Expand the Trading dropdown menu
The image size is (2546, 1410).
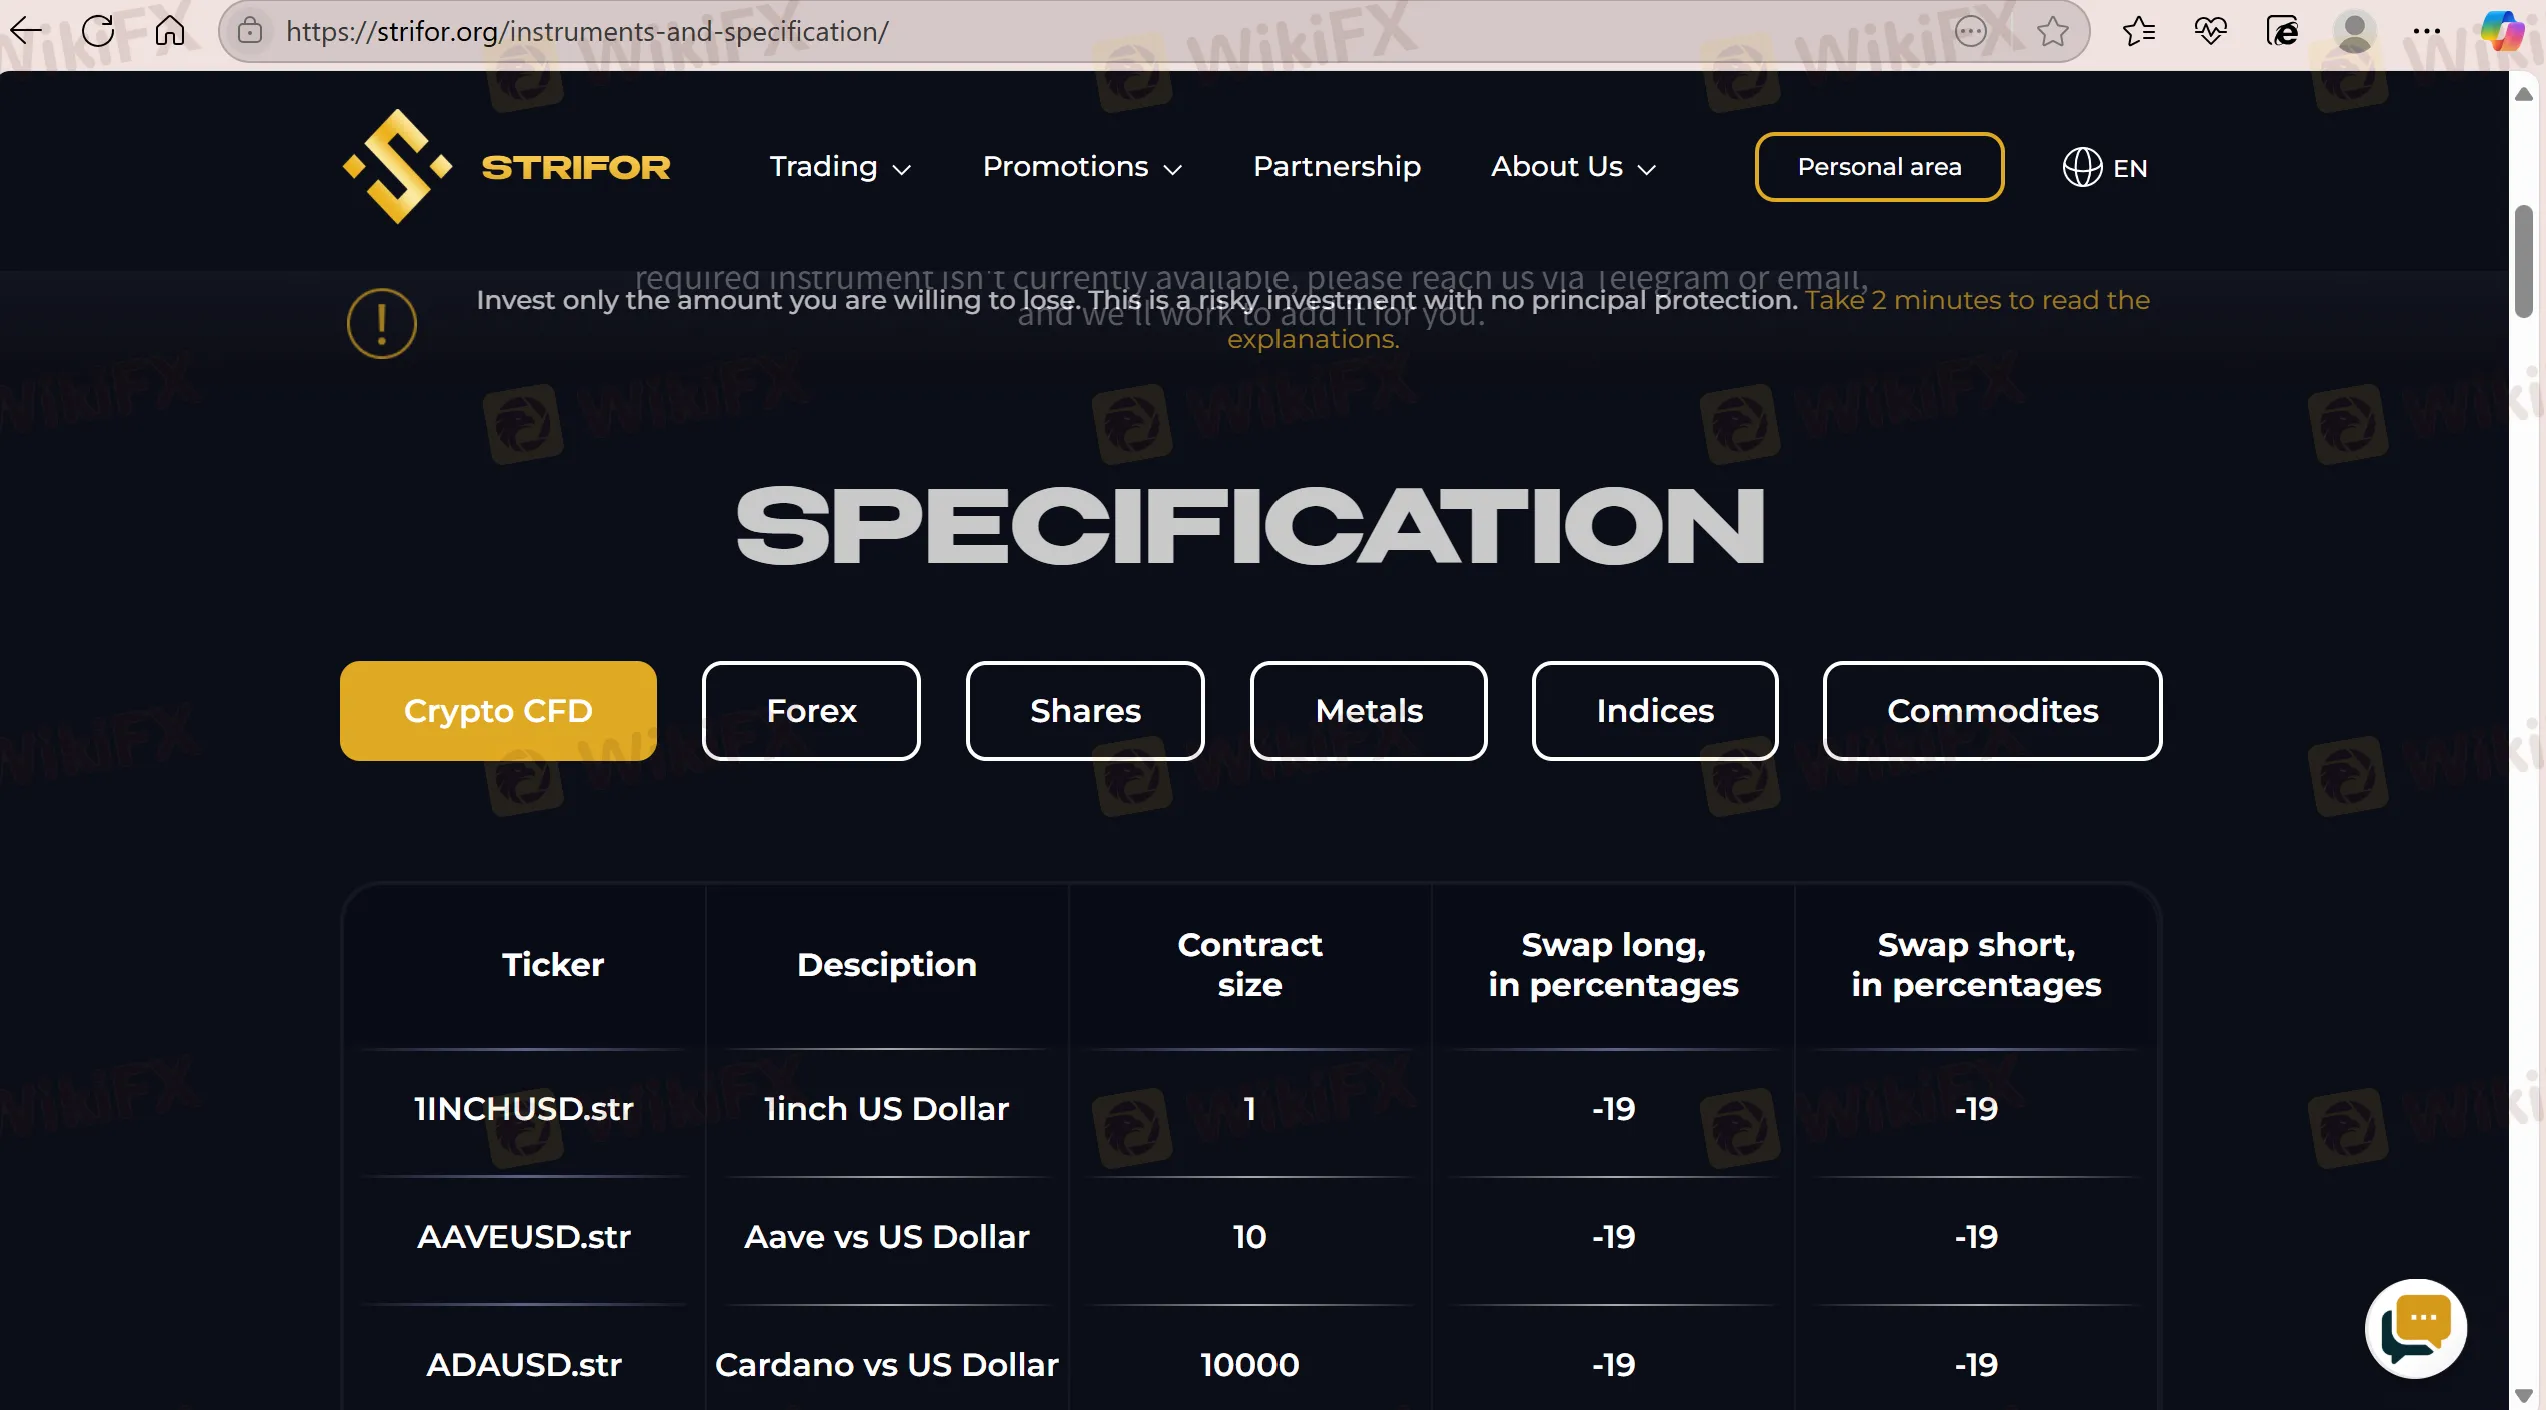(840, 167)
